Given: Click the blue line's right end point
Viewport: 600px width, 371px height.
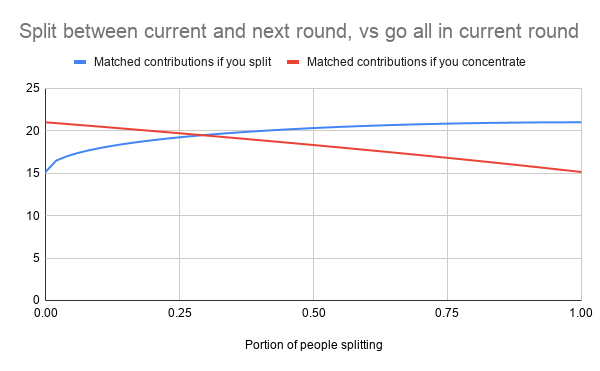Looking at the screenshot, I should (x=580, y=122).
